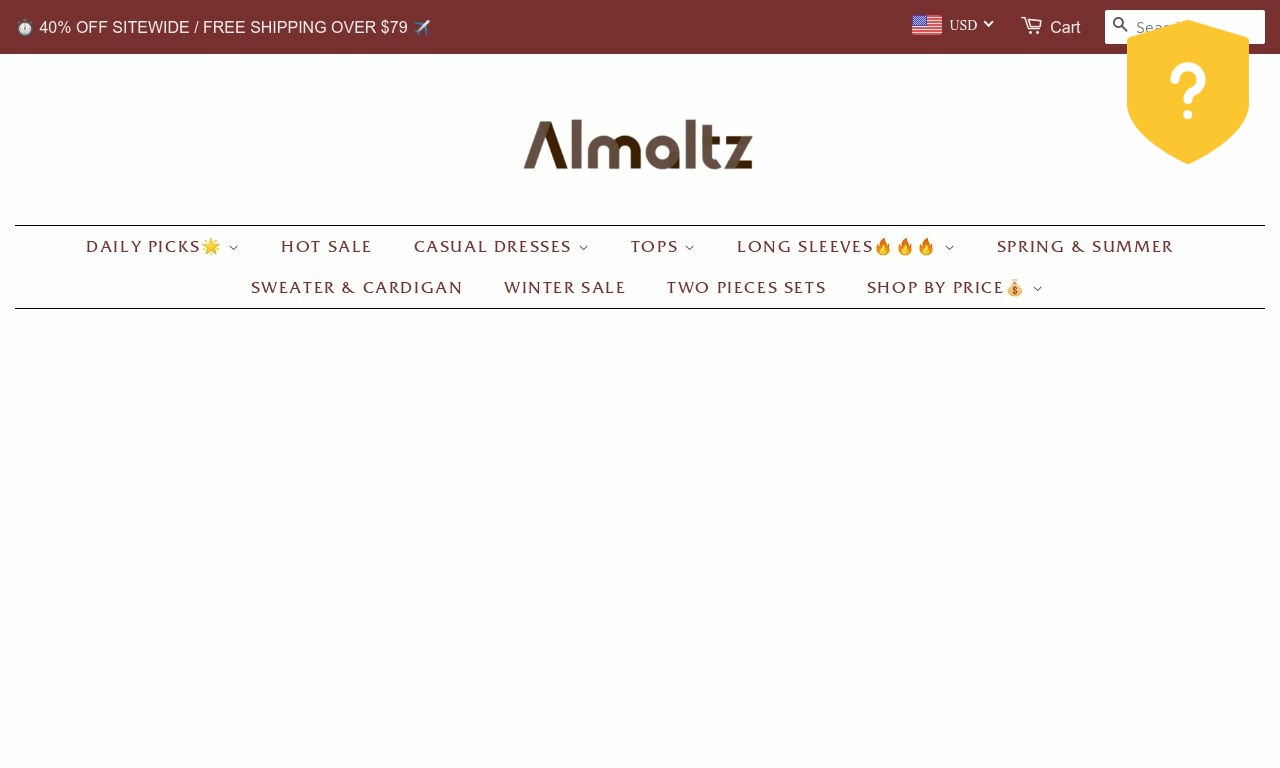
Task: Click the Almaltz logo
Action: (638, 145)
